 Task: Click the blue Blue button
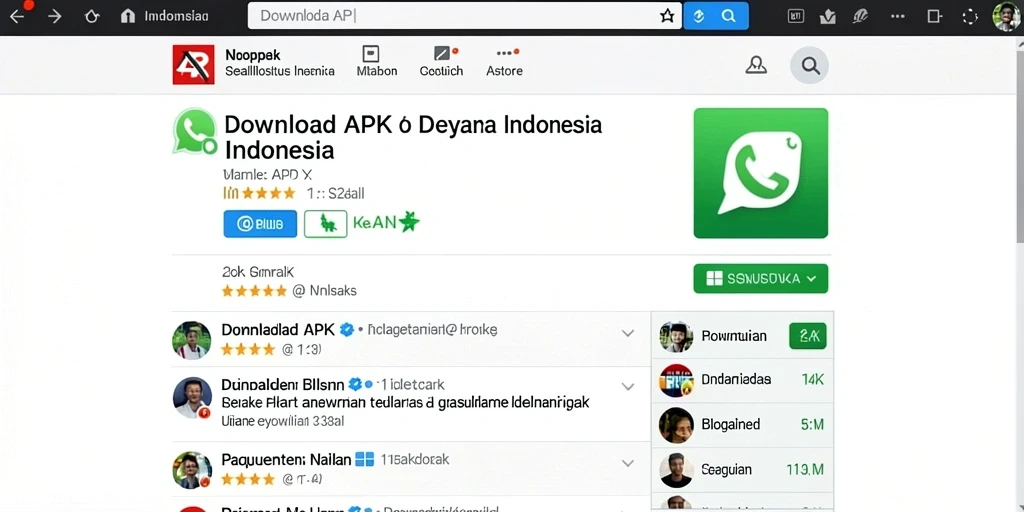(260, 224)
